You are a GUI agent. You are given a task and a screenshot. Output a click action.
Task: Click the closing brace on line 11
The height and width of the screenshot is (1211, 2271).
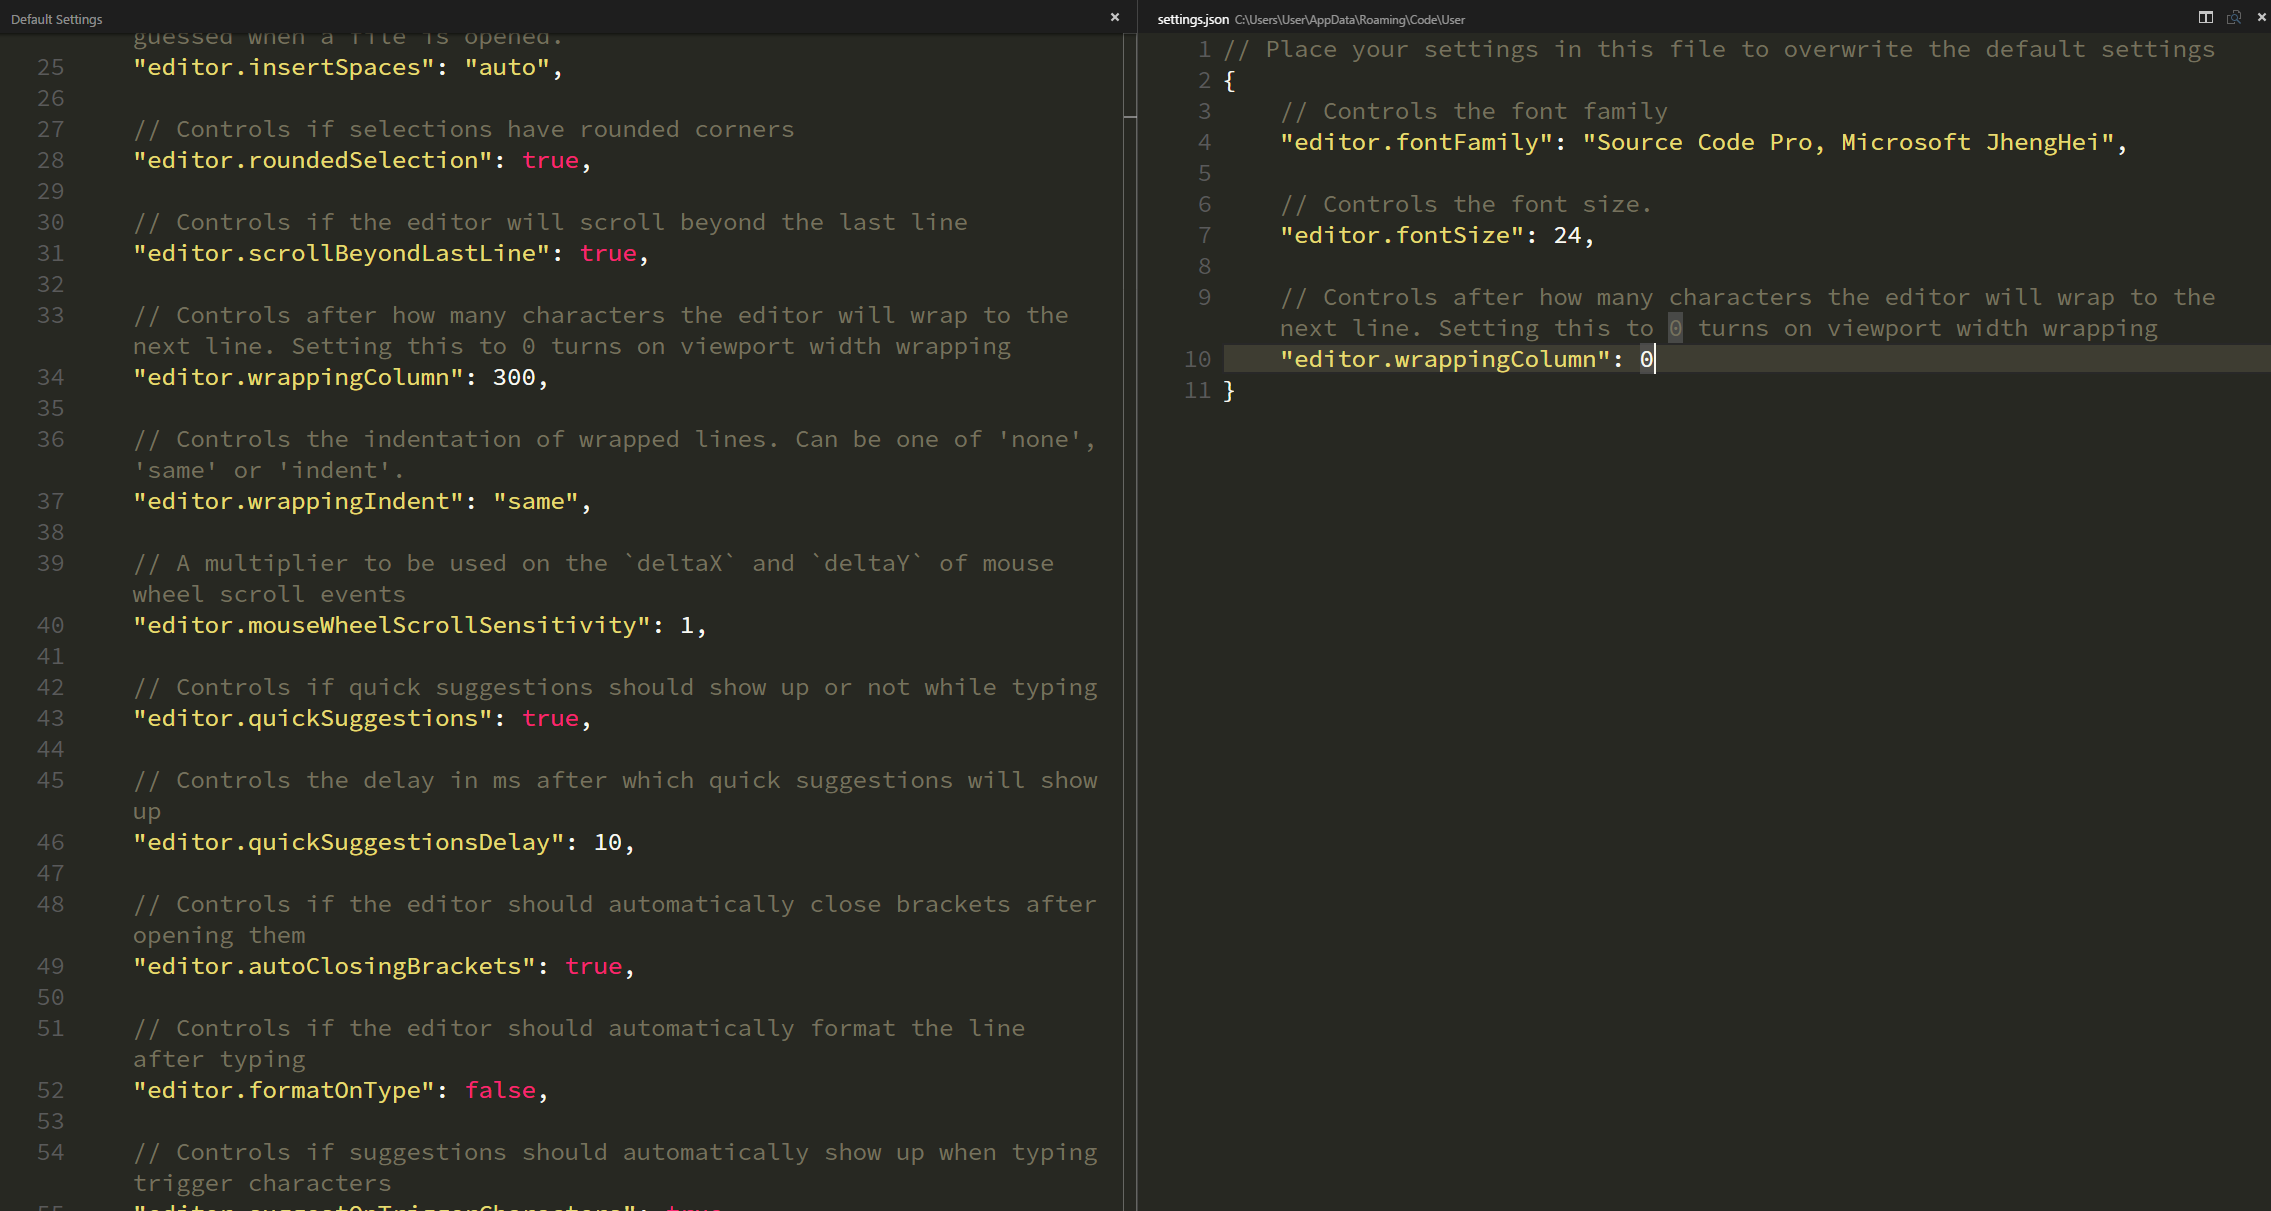(1229, 391)
